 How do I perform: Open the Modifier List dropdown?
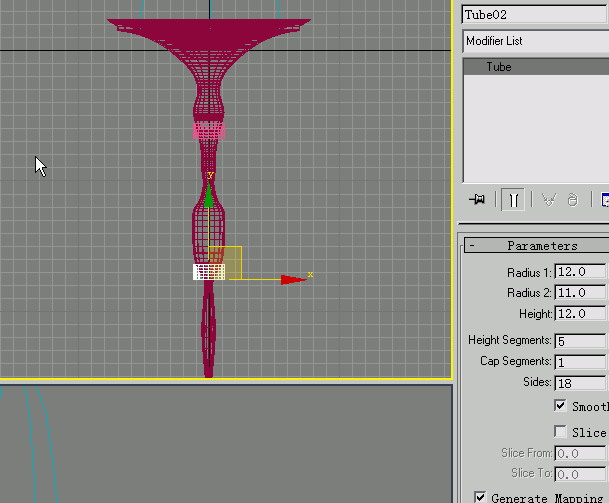pos(536,41)
